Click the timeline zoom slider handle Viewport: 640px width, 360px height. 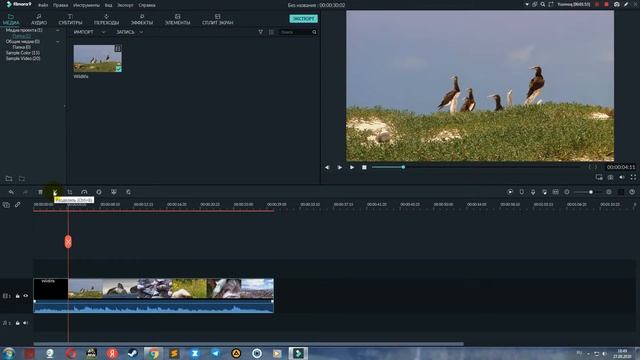(x=591, y=192)
